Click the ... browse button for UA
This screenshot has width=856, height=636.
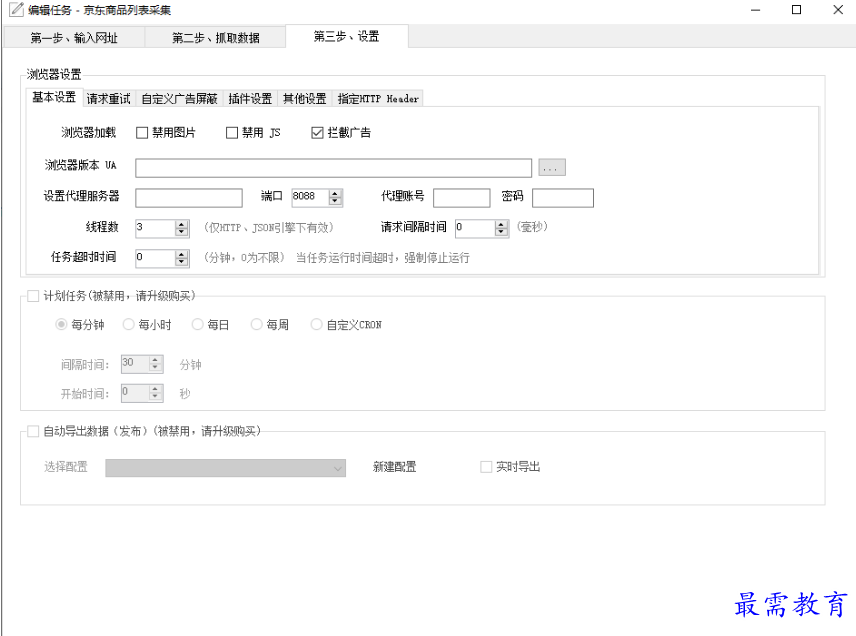coord(552,167)
